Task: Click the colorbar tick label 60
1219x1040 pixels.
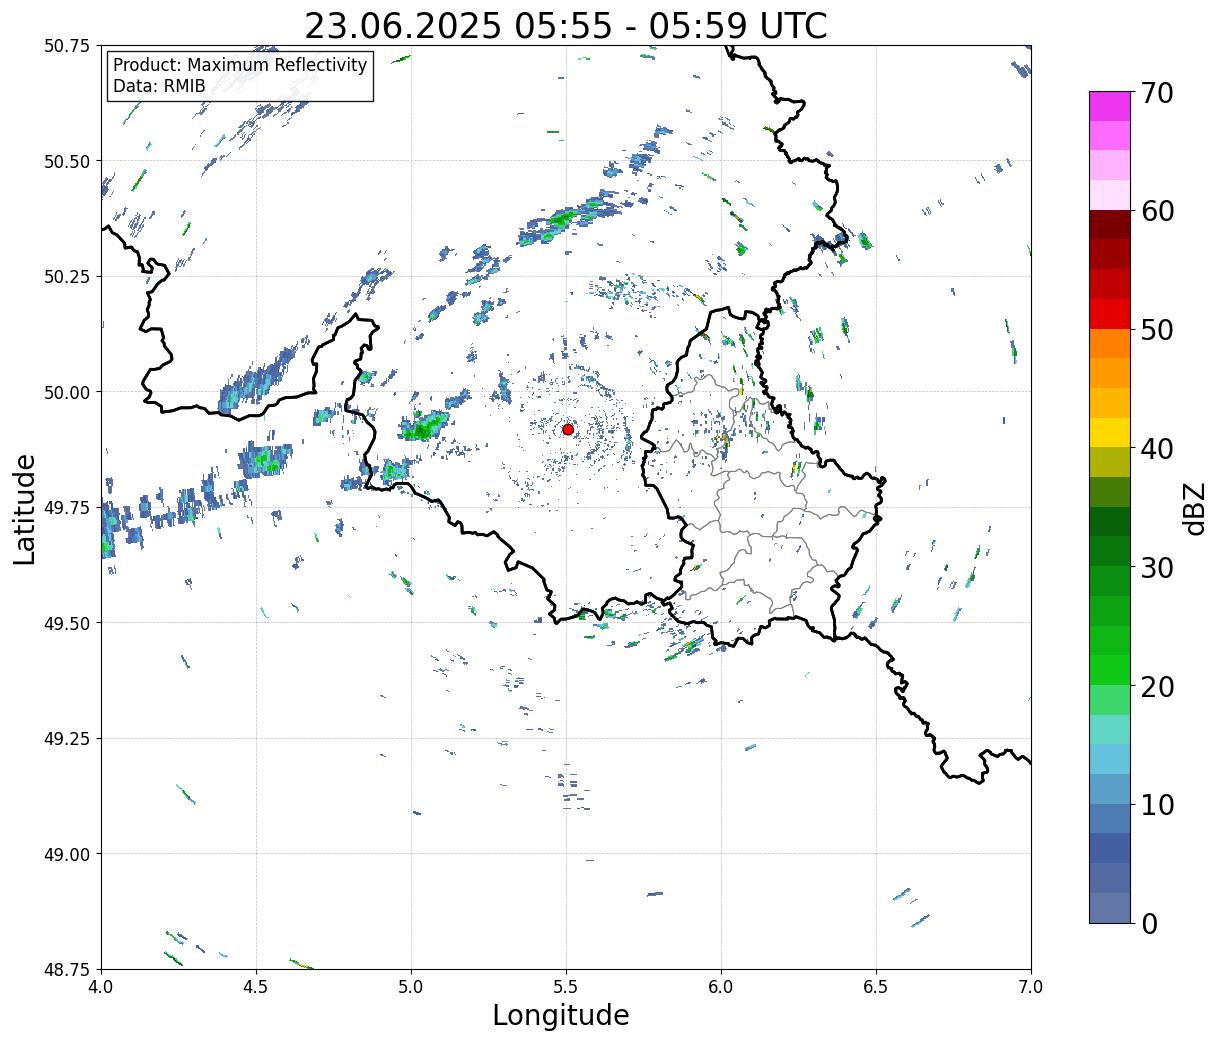Action: [x=1158, y=211]
